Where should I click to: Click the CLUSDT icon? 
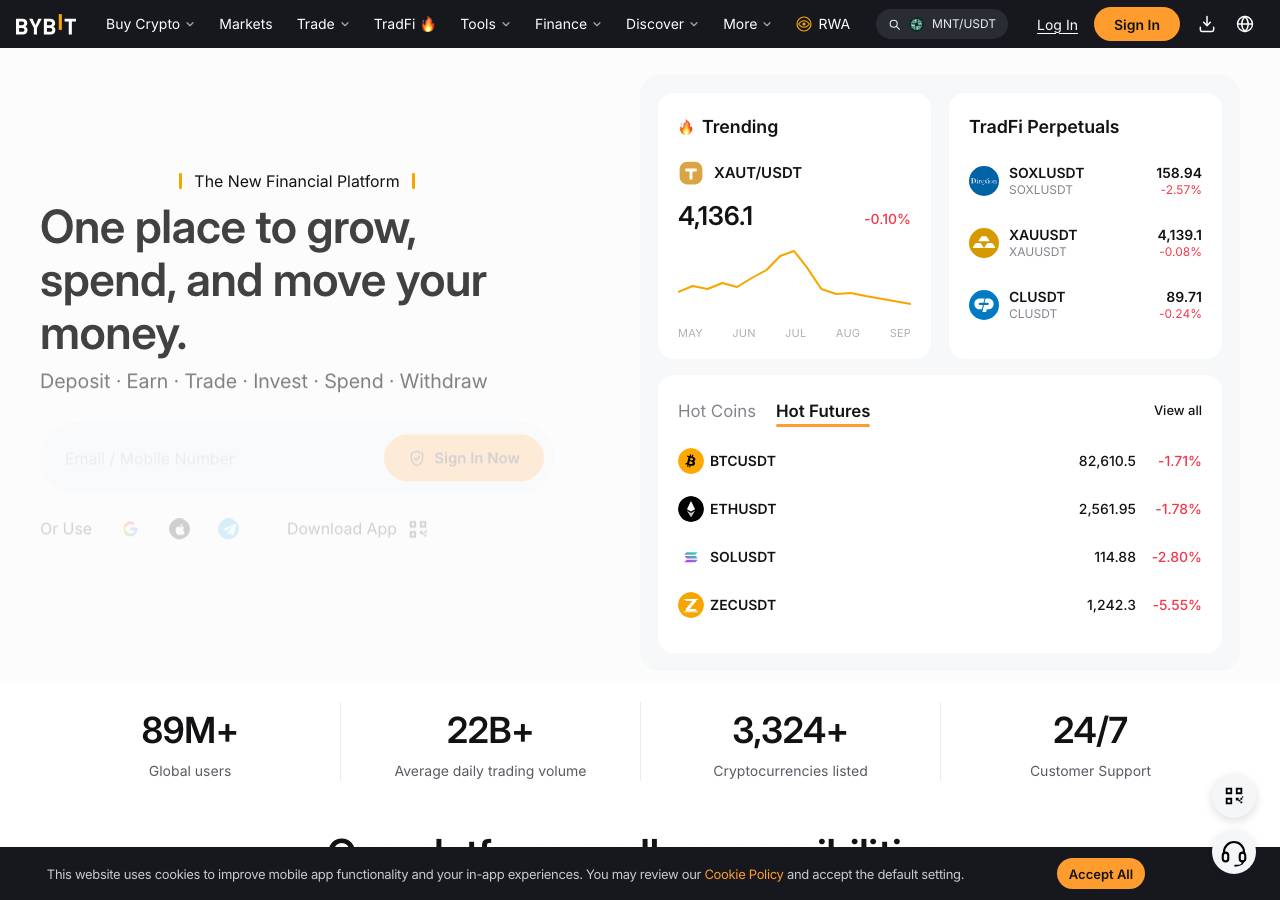(984, 305)
